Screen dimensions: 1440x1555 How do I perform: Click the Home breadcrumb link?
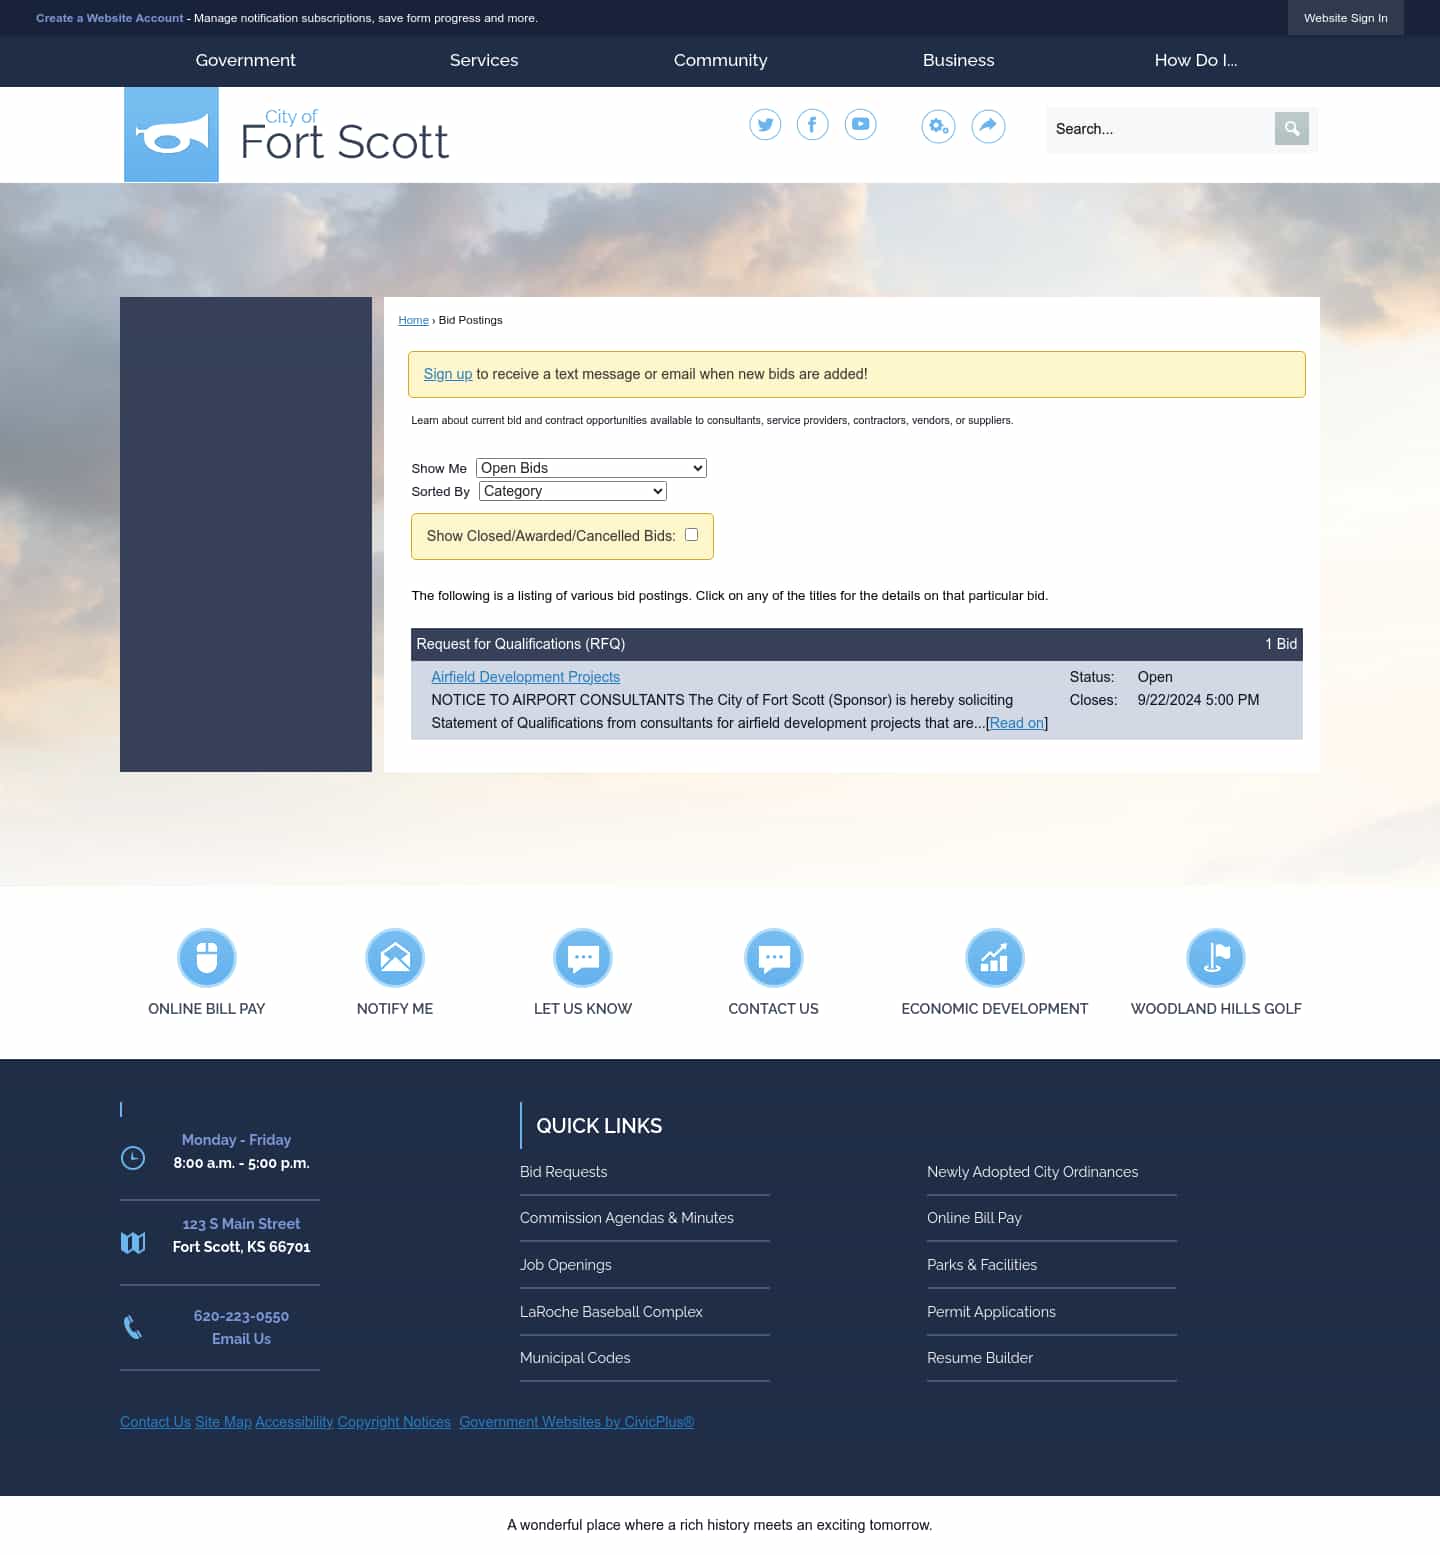(x=413, y=320)
